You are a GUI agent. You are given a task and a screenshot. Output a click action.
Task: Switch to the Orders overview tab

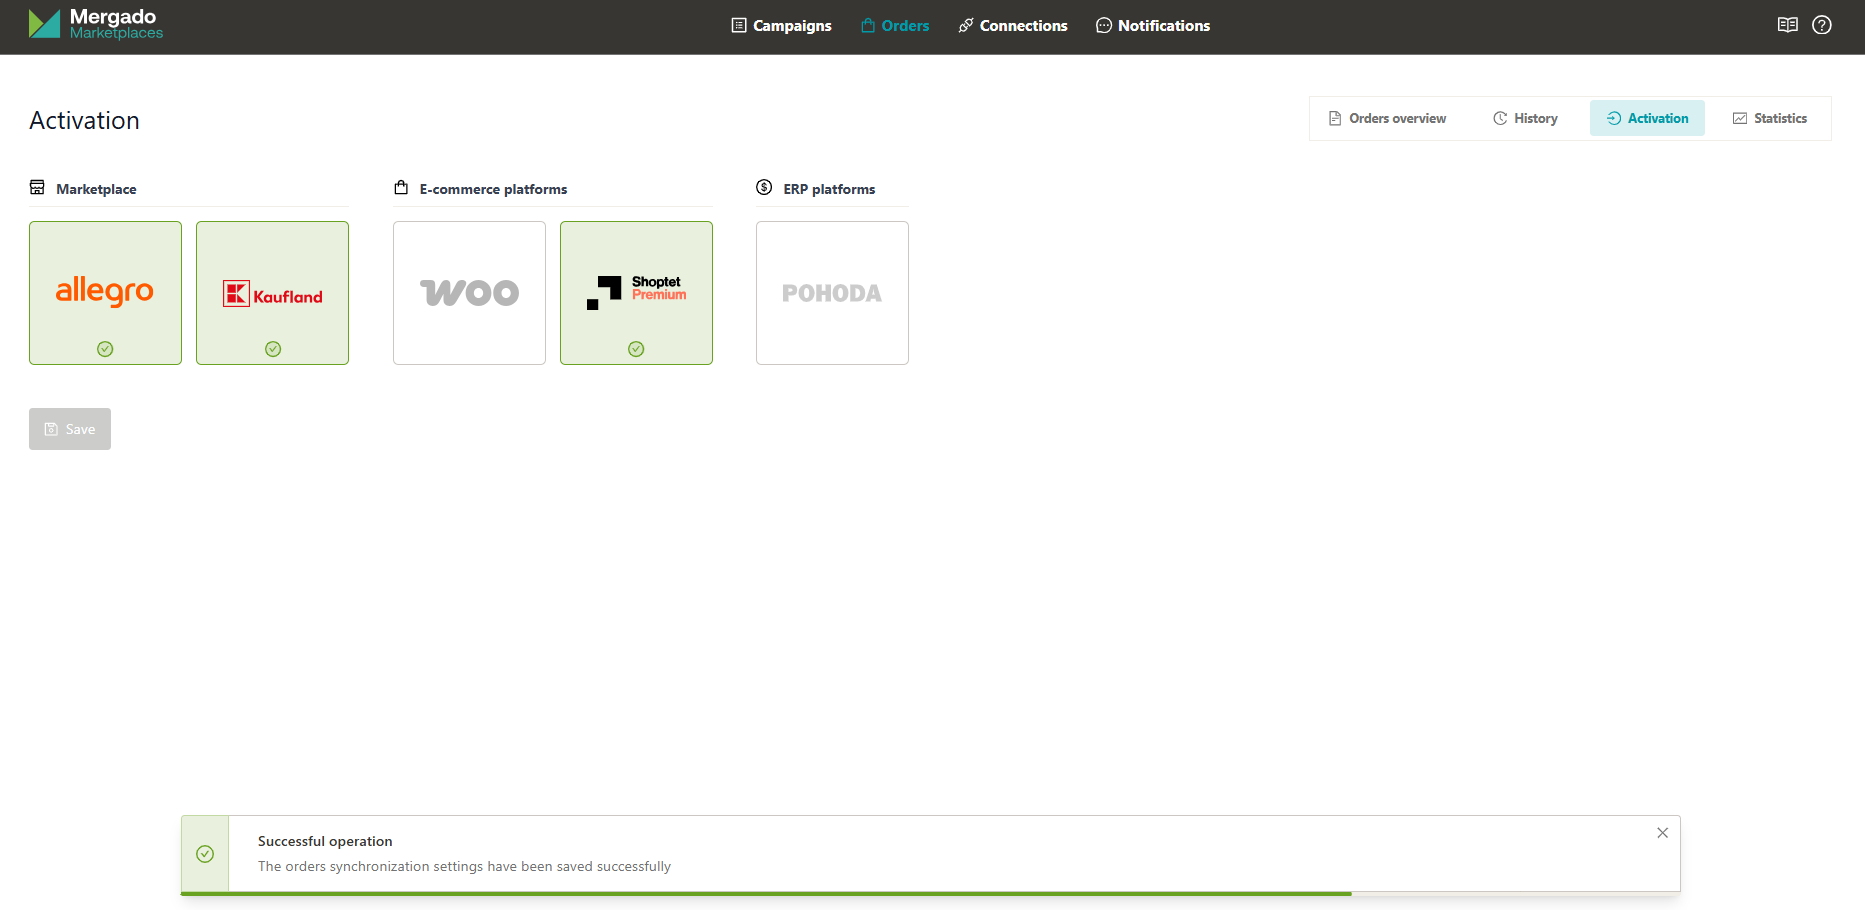pos(1387,118)
